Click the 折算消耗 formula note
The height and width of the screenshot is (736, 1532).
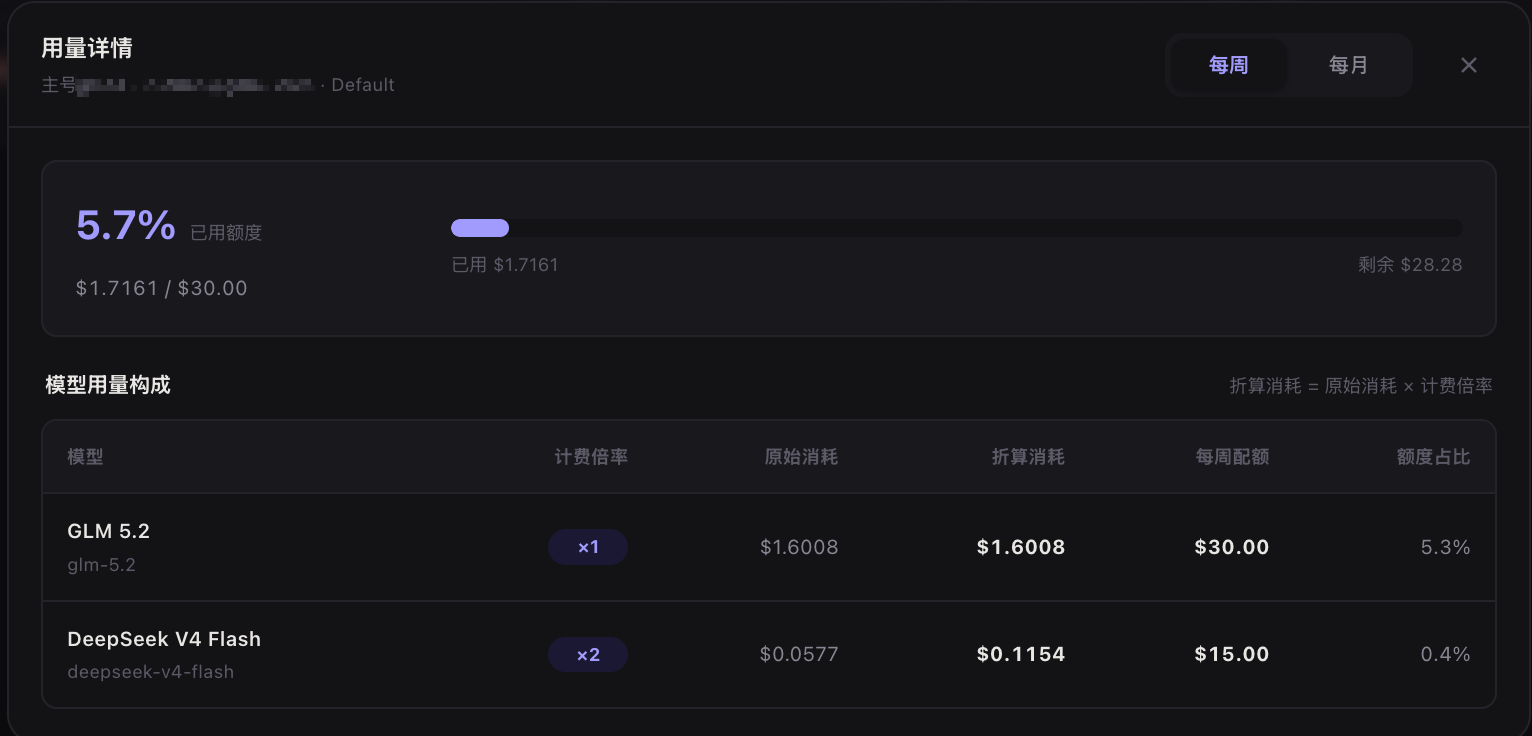coord(1361,386)
